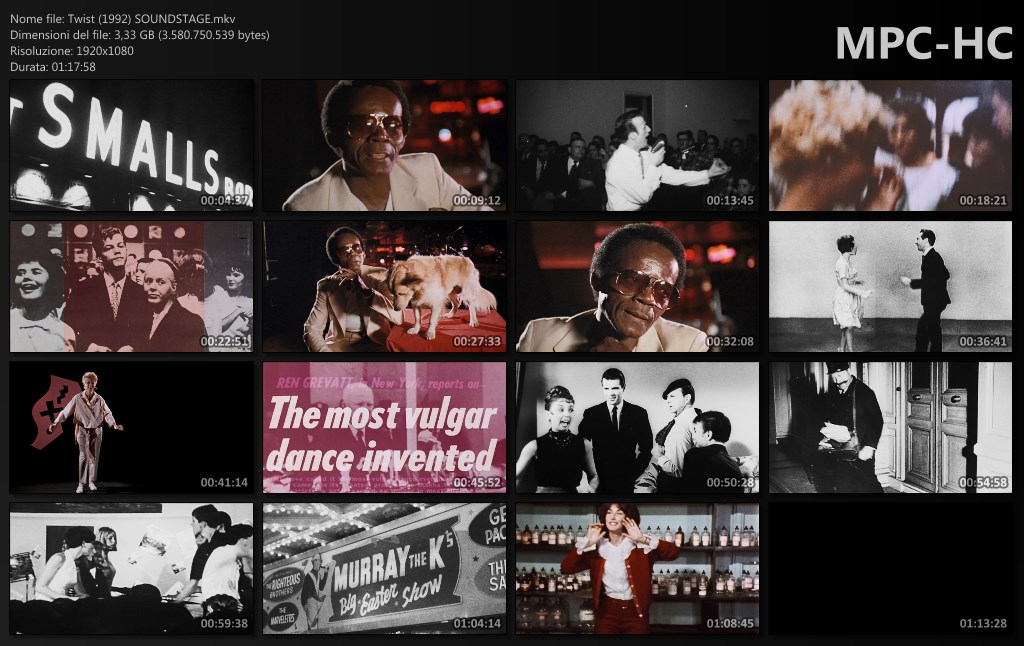Screen dimensions: 1024x646
Task: Open the dancing crowd thumbnail at 00:59:38
Action: coord(132,569)
